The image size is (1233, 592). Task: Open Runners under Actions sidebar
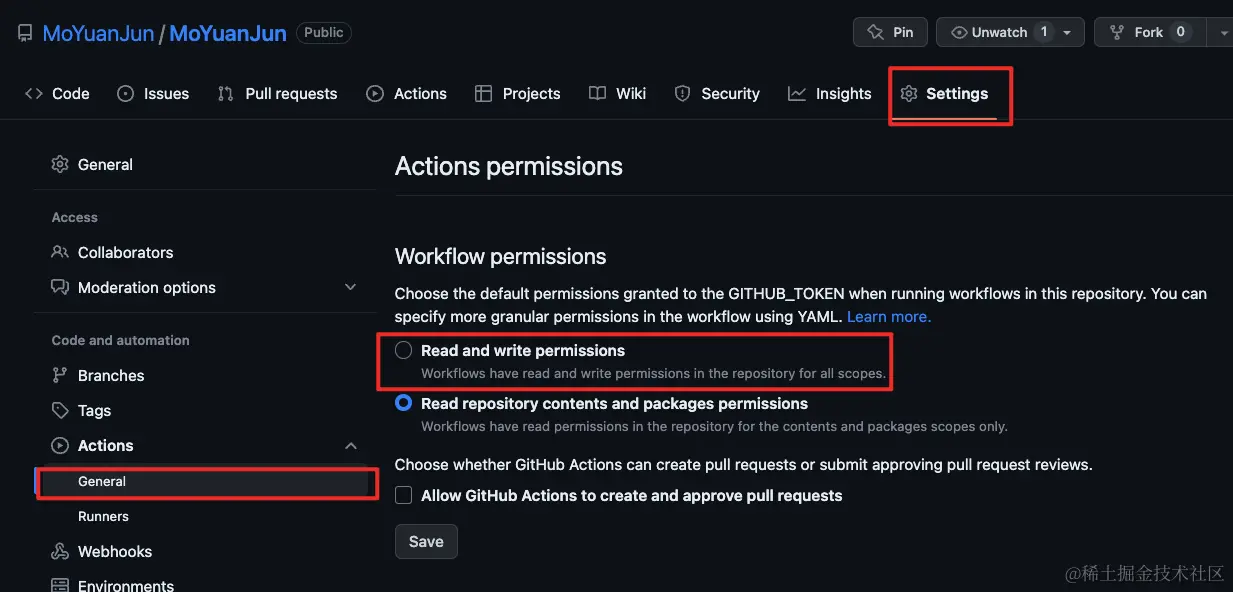coord(103,517)
